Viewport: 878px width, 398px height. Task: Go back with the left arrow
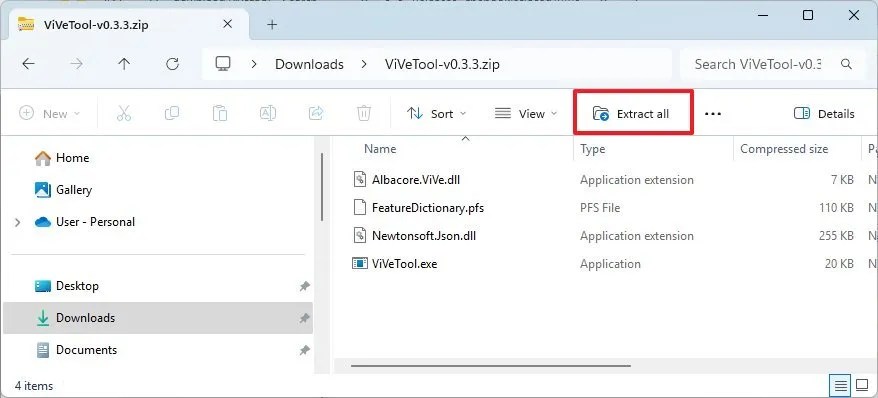(x=29, y=64)
